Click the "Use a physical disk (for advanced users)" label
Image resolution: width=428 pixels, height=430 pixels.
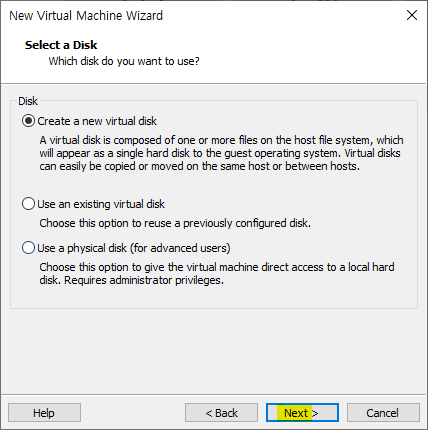click(x=134, y=248)
